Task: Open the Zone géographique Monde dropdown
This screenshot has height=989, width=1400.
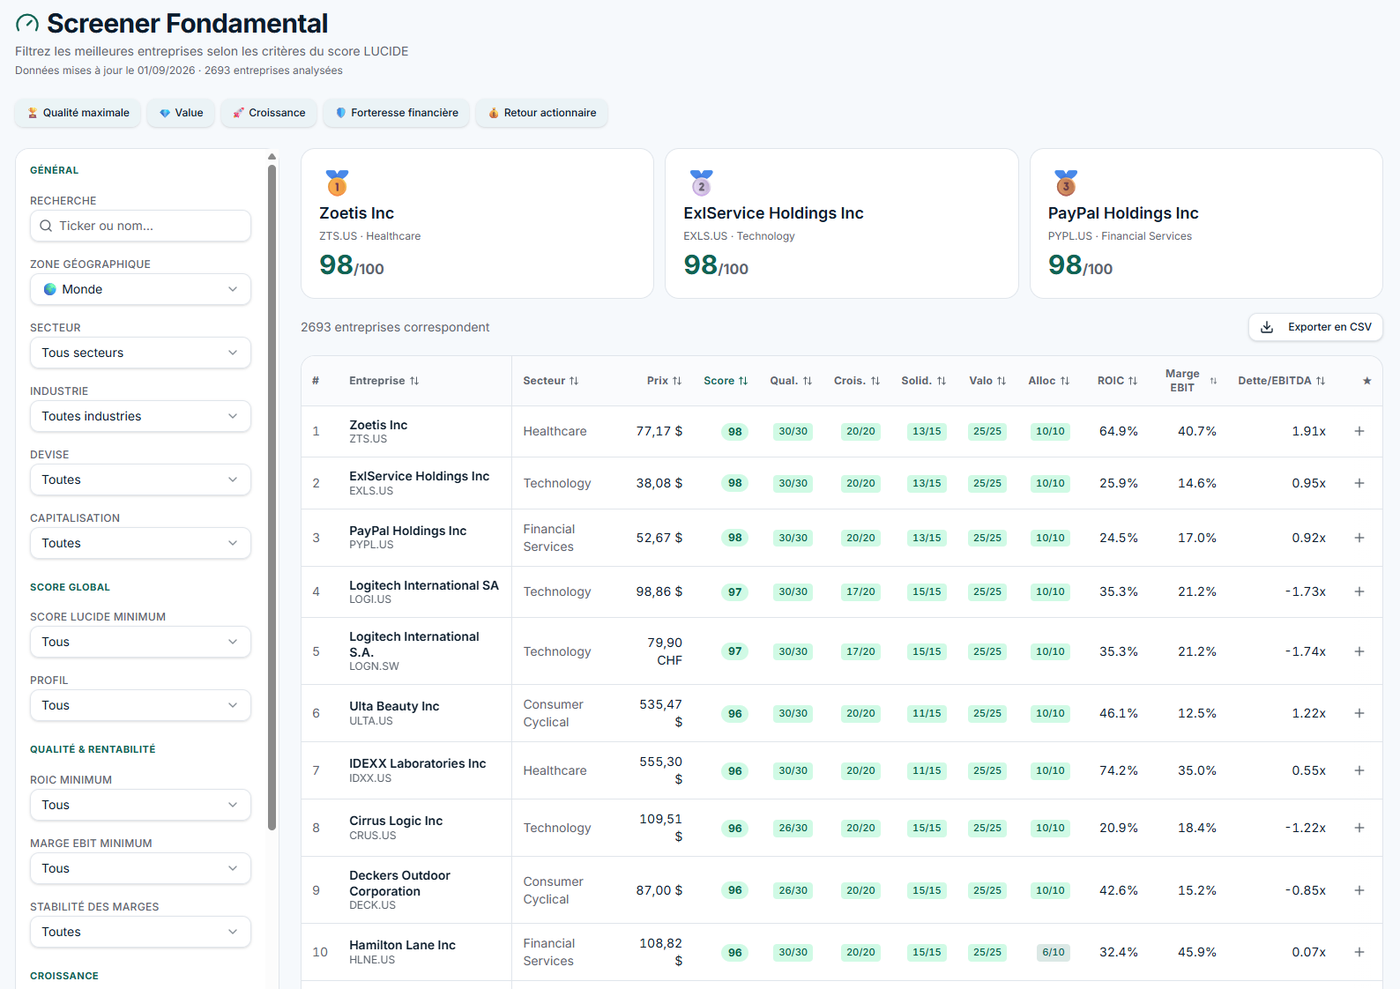Action: (140, 289)
